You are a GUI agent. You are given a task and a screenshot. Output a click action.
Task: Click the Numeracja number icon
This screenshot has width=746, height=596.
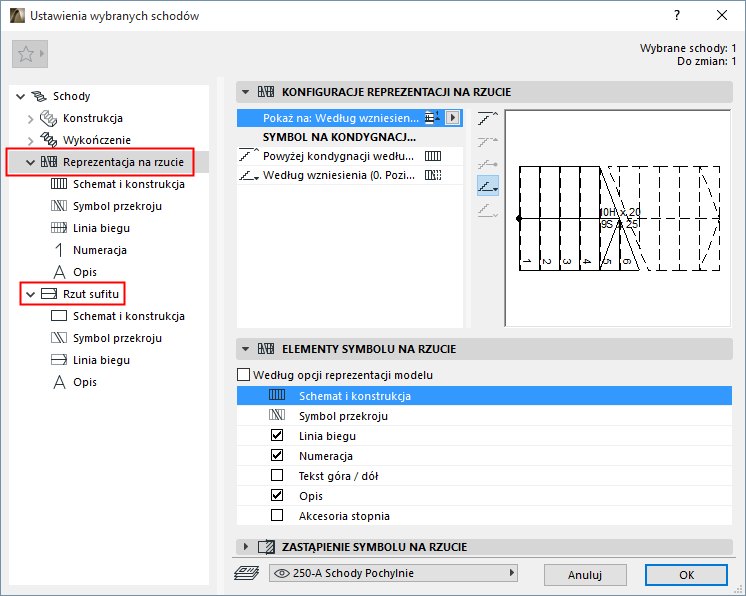tap(59, 250)
